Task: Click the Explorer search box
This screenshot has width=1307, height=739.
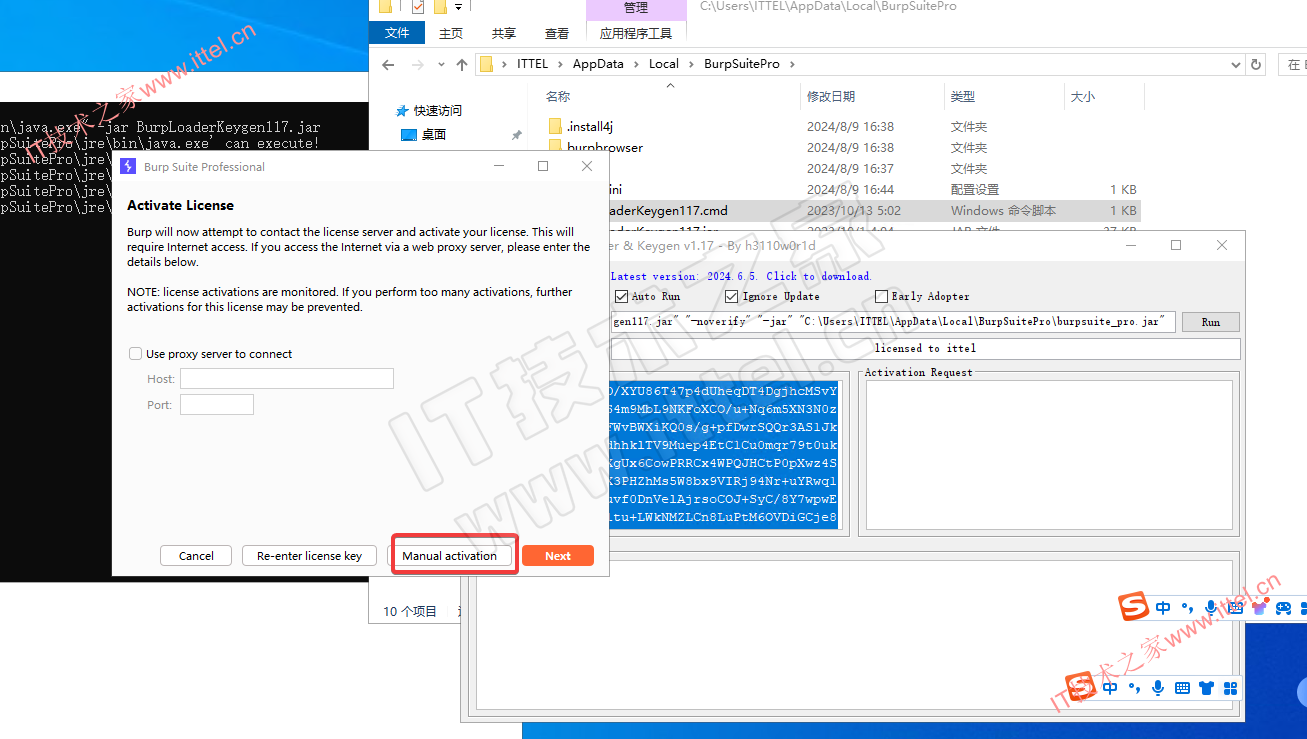Action: point(1293,64)
